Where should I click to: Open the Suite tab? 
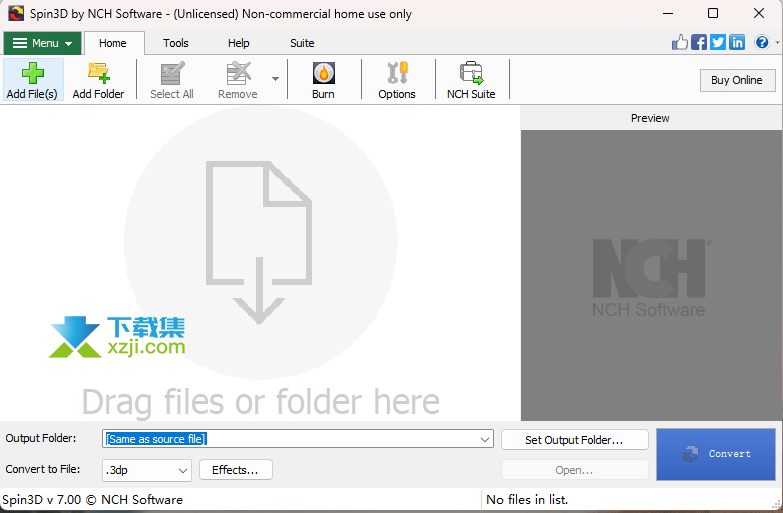tap(302, 43)
